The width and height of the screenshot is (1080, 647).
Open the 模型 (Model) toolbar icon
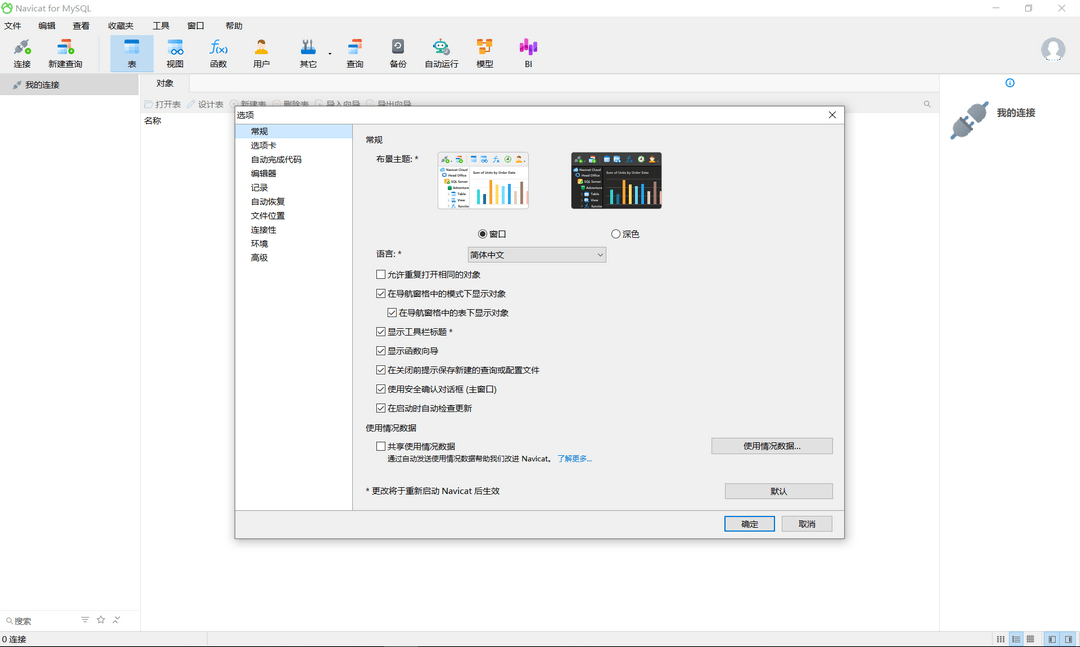pyautogui.click(x=484, y=52)
